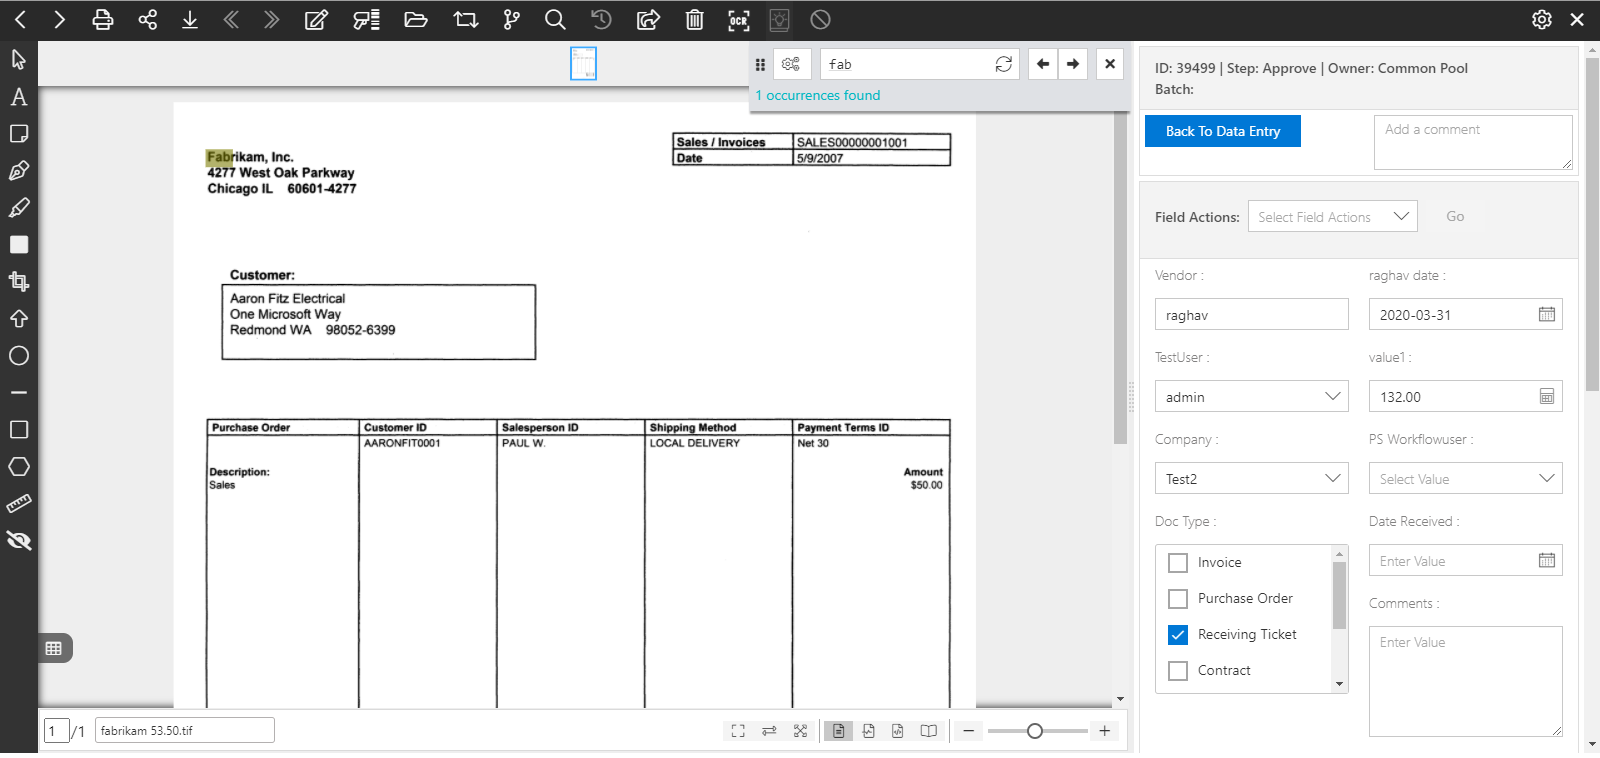This screenshot has width=1600, height=758.
Task: Click the print icon in top toolbar
Action: 102,20
